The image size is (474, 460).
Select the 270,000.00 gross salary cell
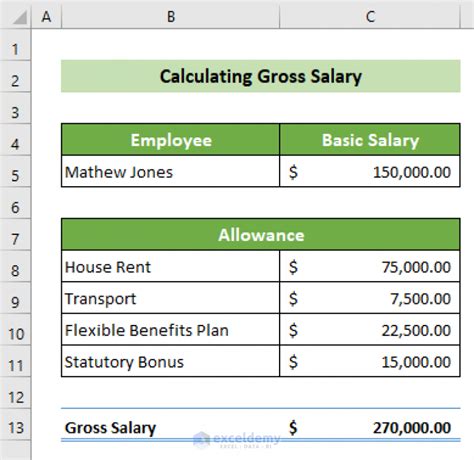point(370,425)
